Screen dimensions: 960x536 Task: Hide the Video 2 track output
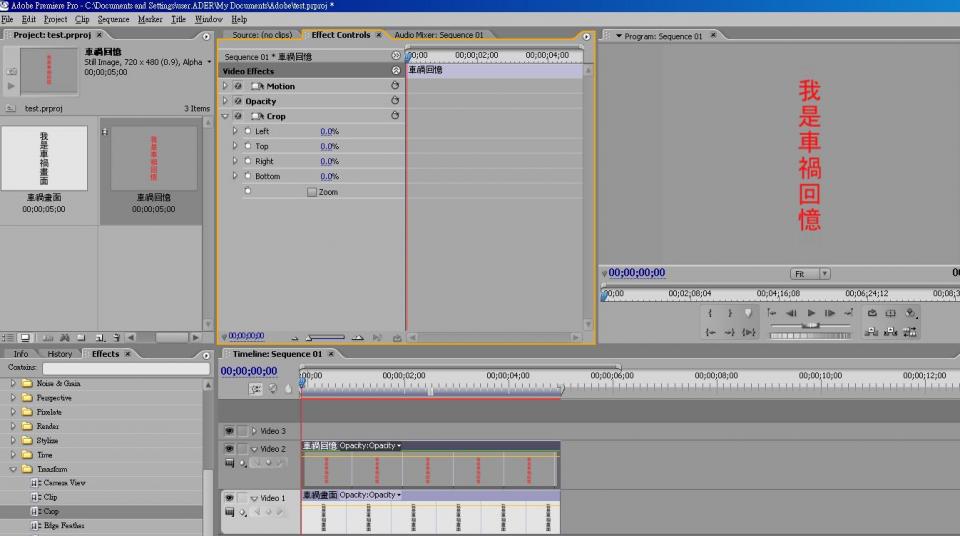[x=229, y=449]
